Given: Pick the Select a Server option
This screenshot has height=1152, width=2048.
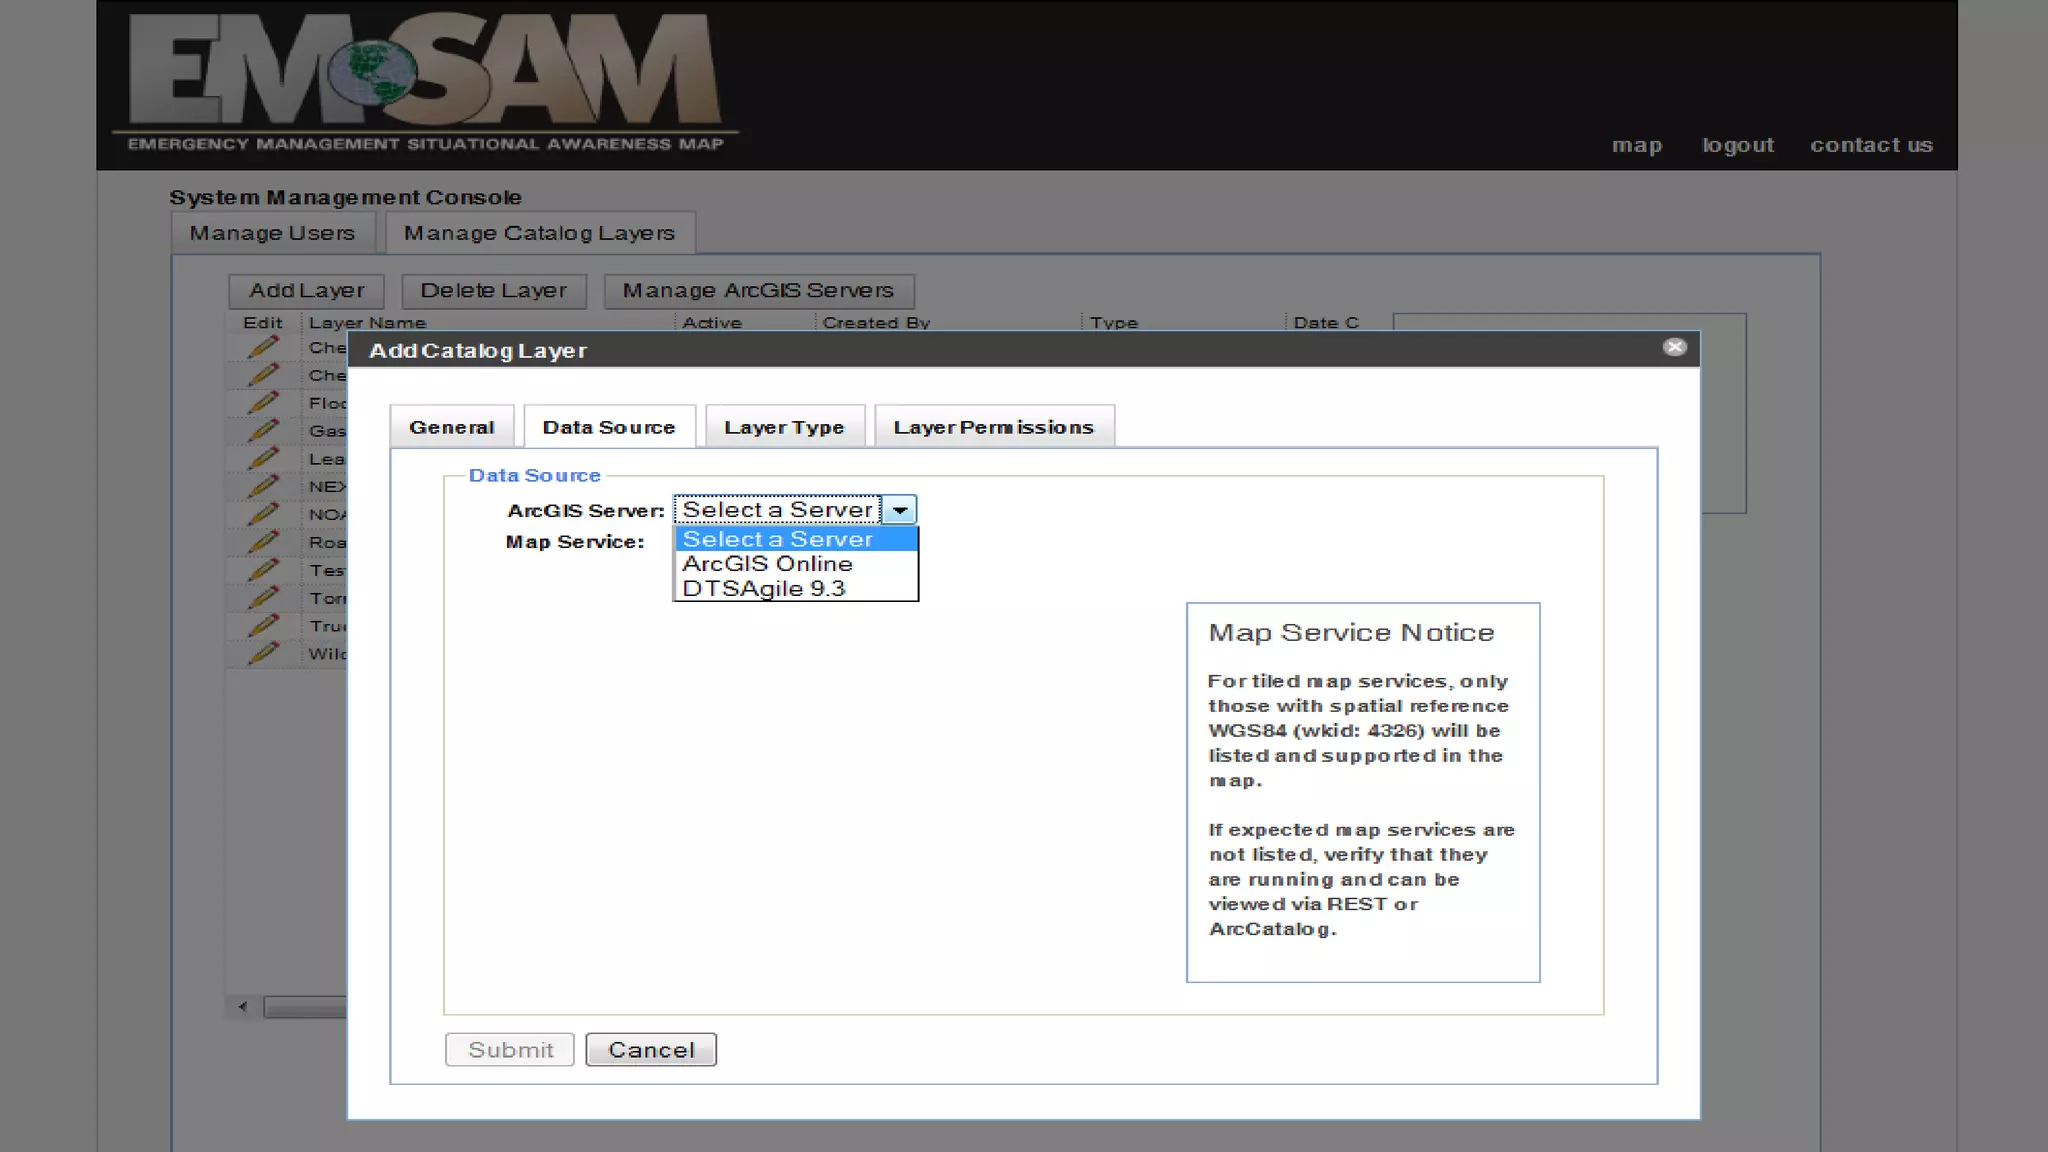Looking at the screenshot, I should click(777, 539).
